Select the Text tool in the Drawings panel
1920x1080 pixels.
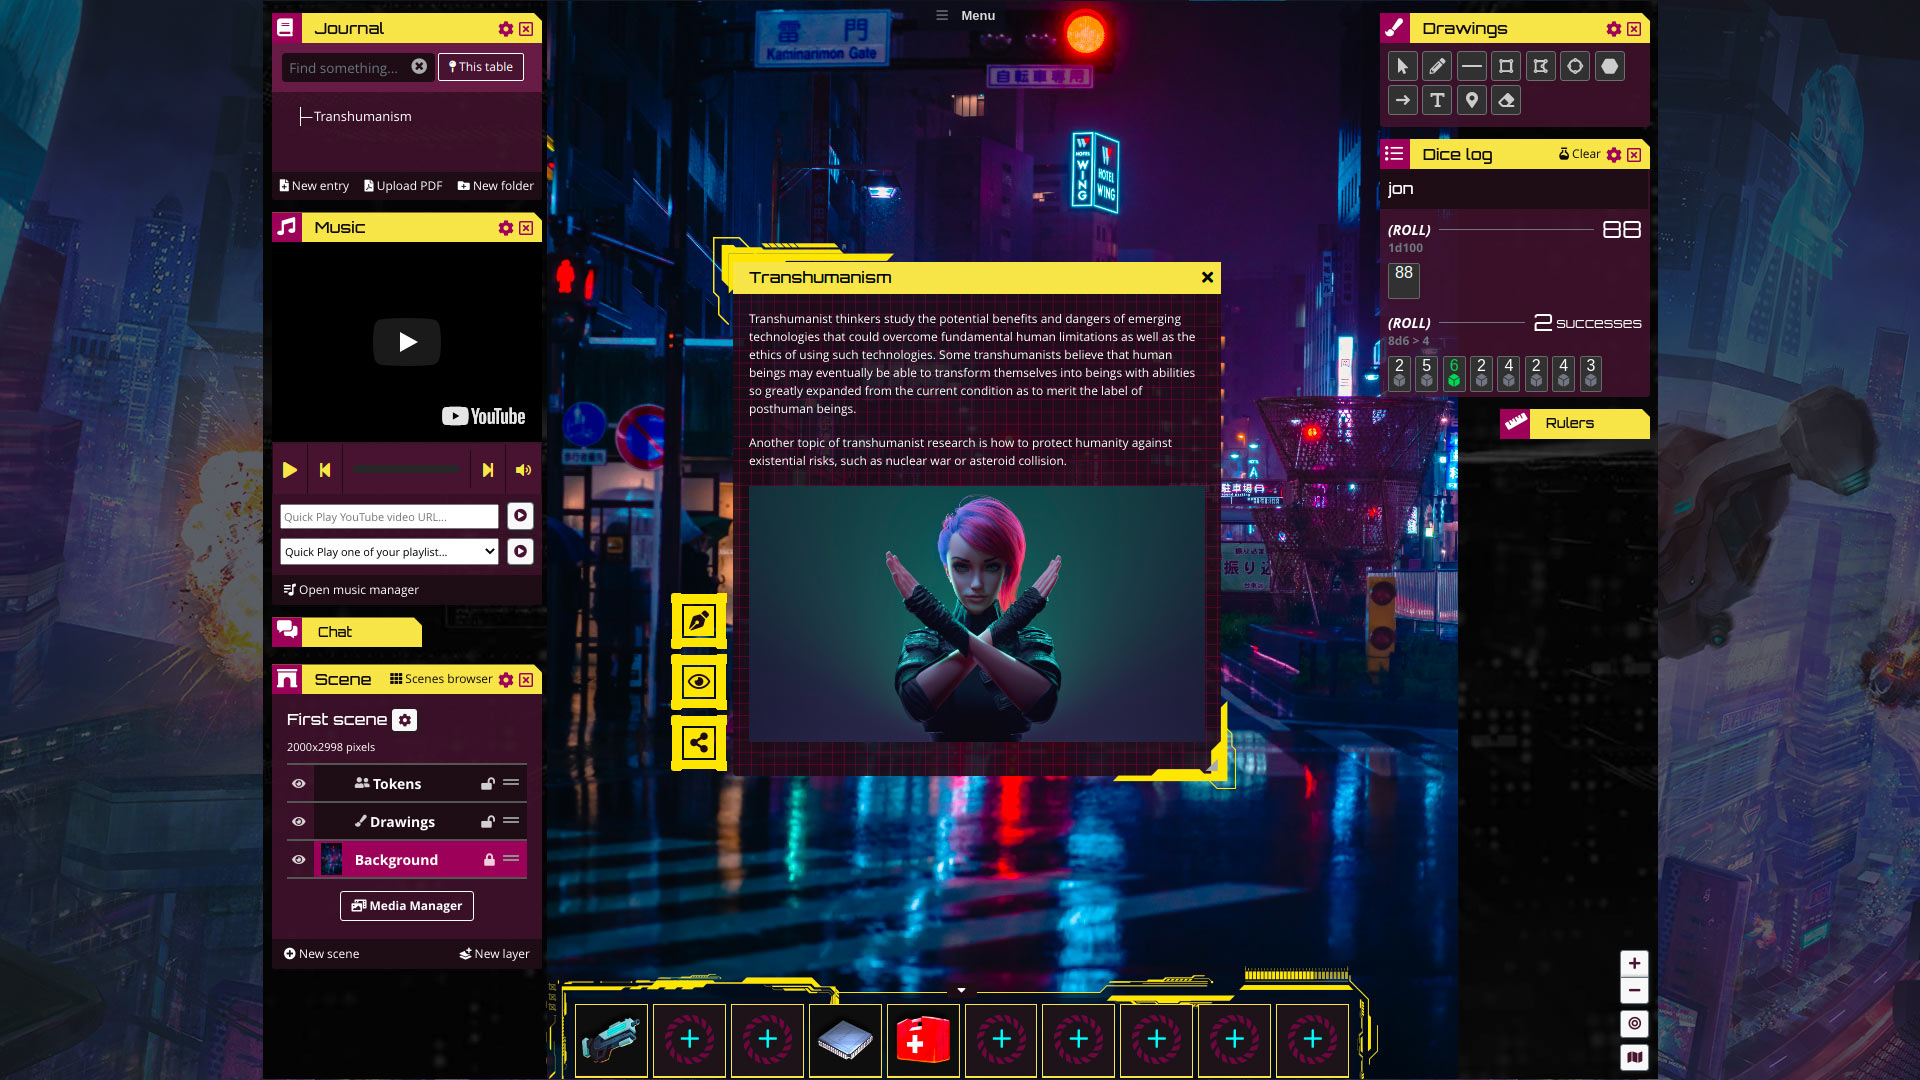[x=1437, y=100]
